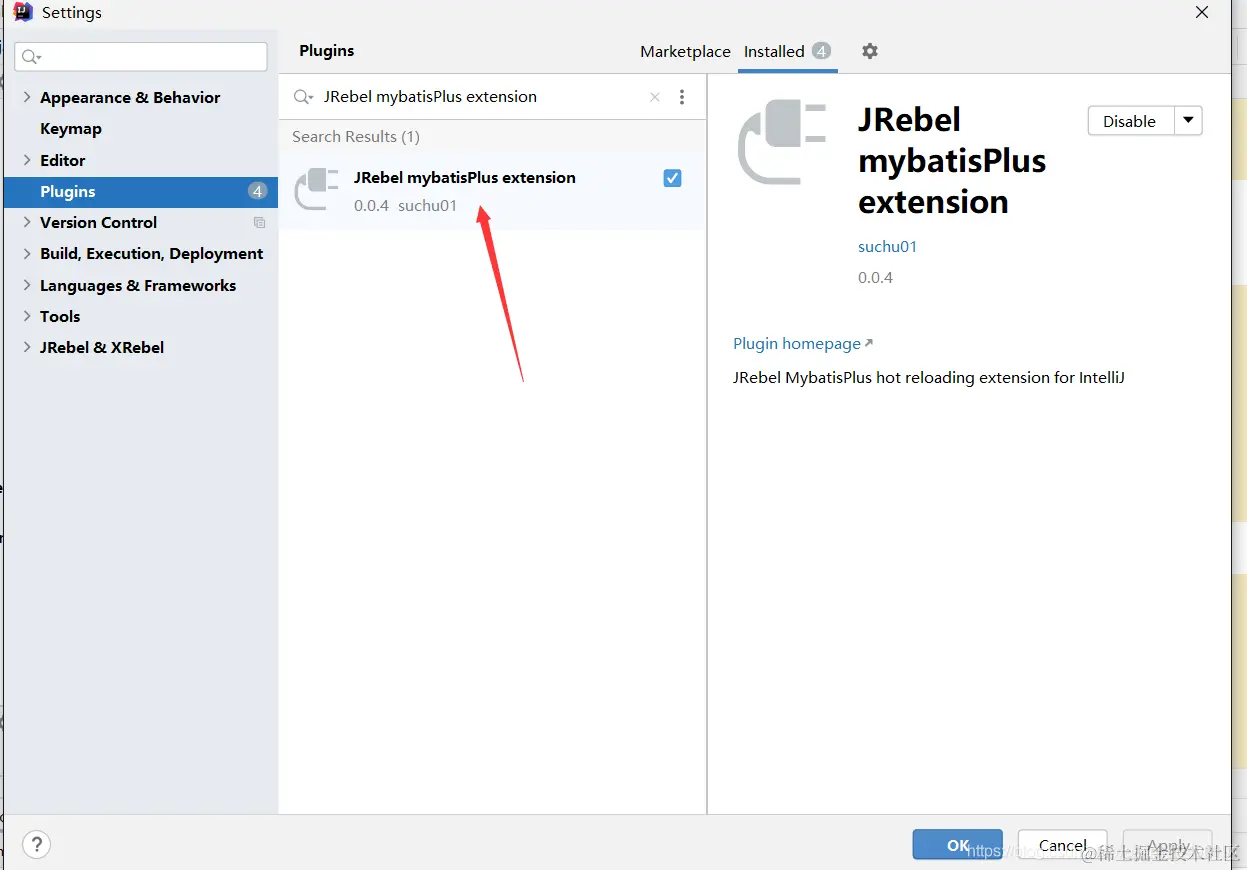Open the suchu01 vendor link in details
1247x870 pixels.
click(887, 246)
